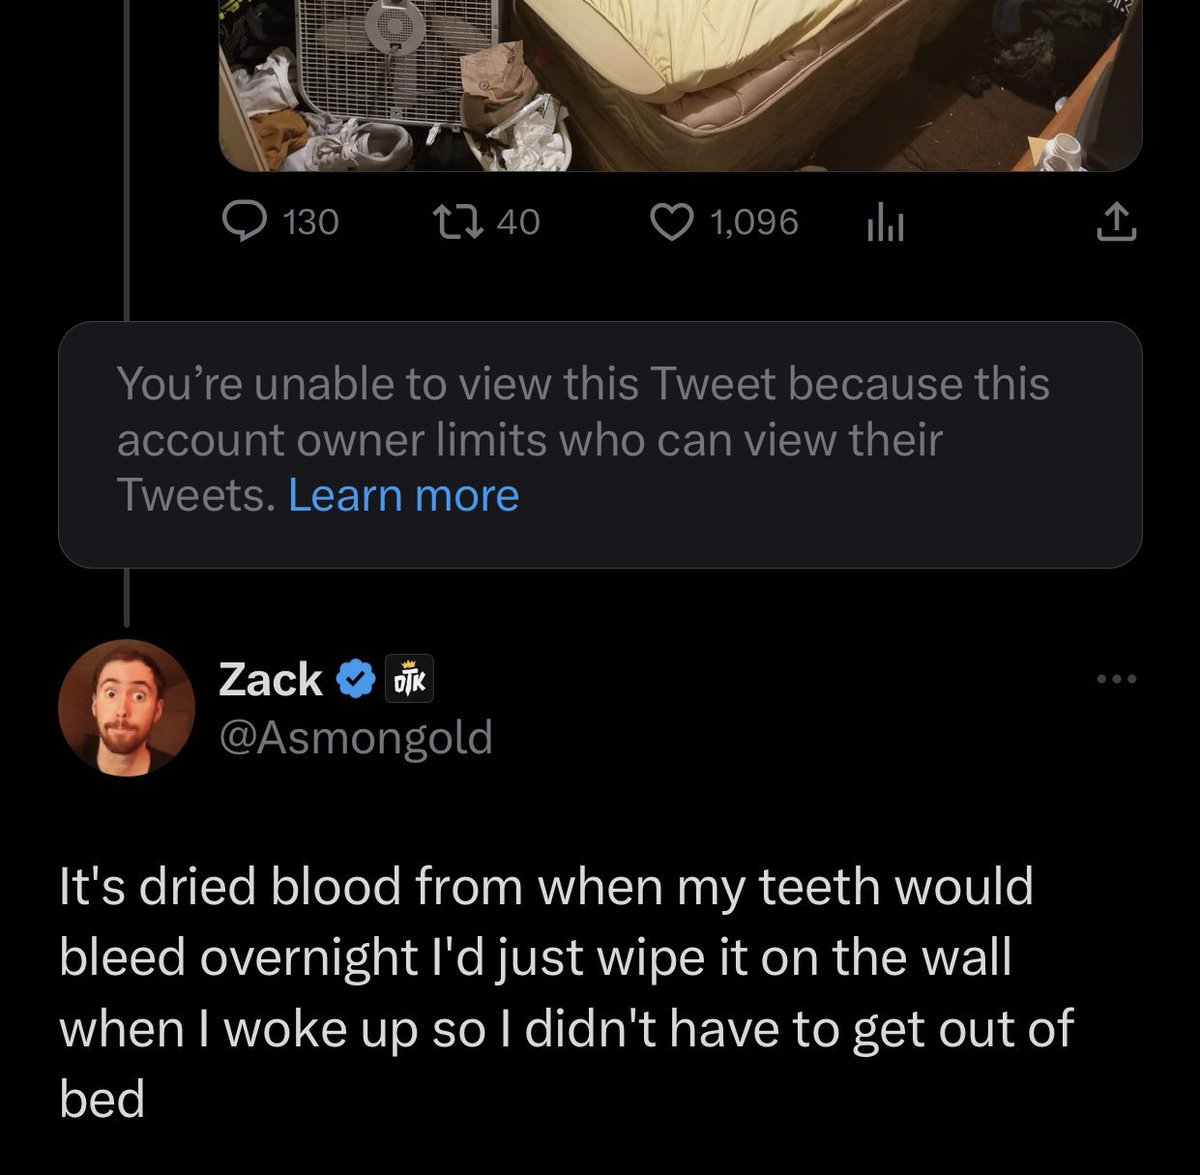The height and width of the screenshot is (1175, 1200).
Task: Click the 1,096 likes count
Action: (754, 222)
